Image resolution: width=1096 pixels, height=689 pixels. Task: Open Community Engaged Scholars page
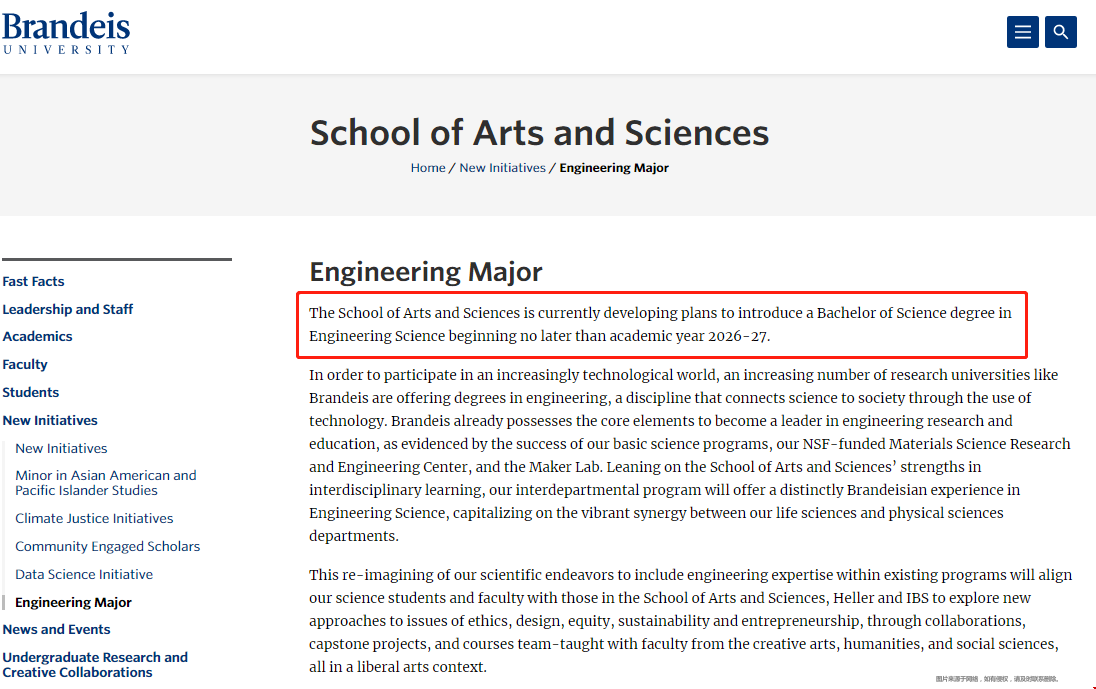point(107,546)
